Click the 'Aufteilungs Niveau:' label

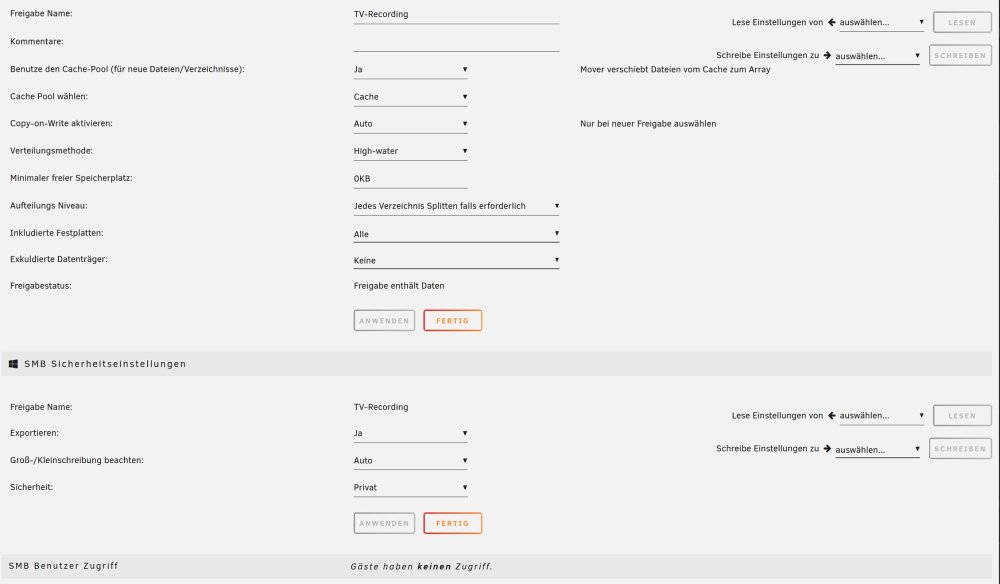click(48, 206)
